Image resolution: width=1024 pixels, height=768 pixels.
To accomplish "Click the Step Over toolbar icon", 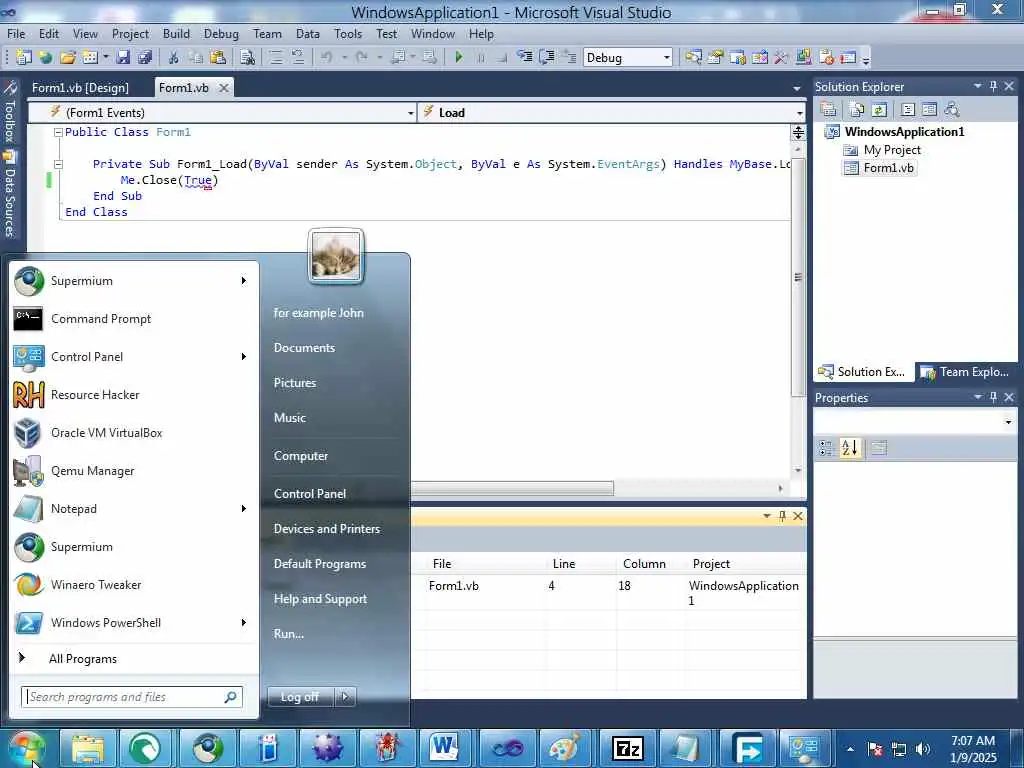I will point(547,57).
